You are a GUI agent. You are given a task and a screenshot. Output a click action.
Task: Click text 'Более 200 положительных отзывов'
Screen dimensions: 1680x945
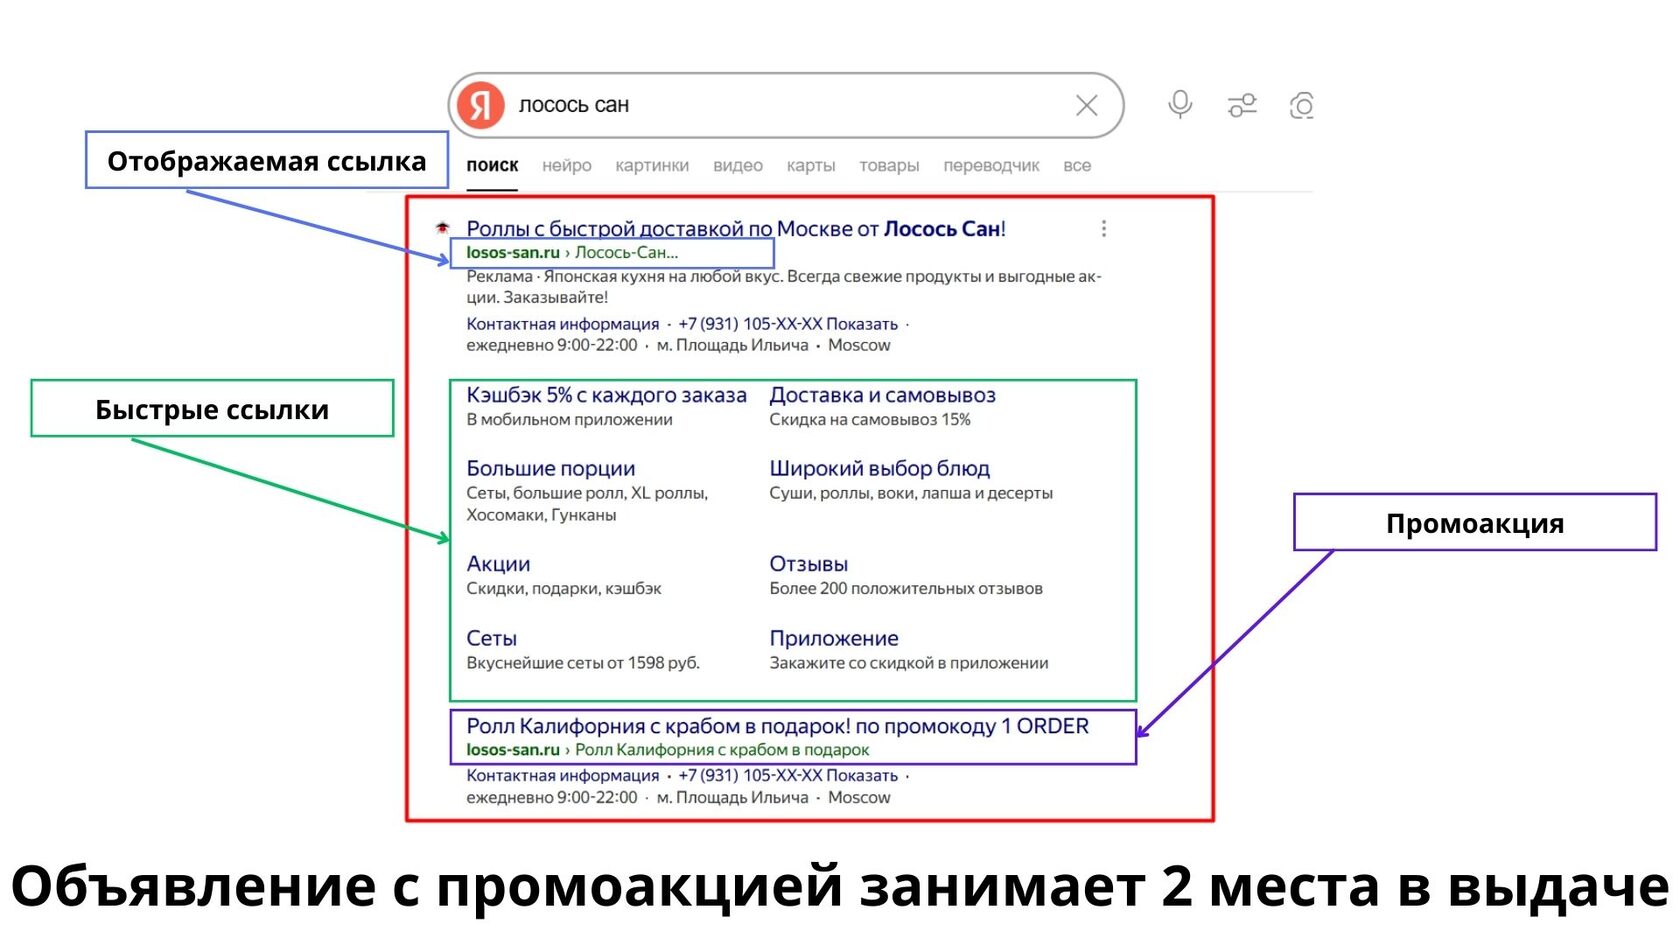click(x=906, y=589)
